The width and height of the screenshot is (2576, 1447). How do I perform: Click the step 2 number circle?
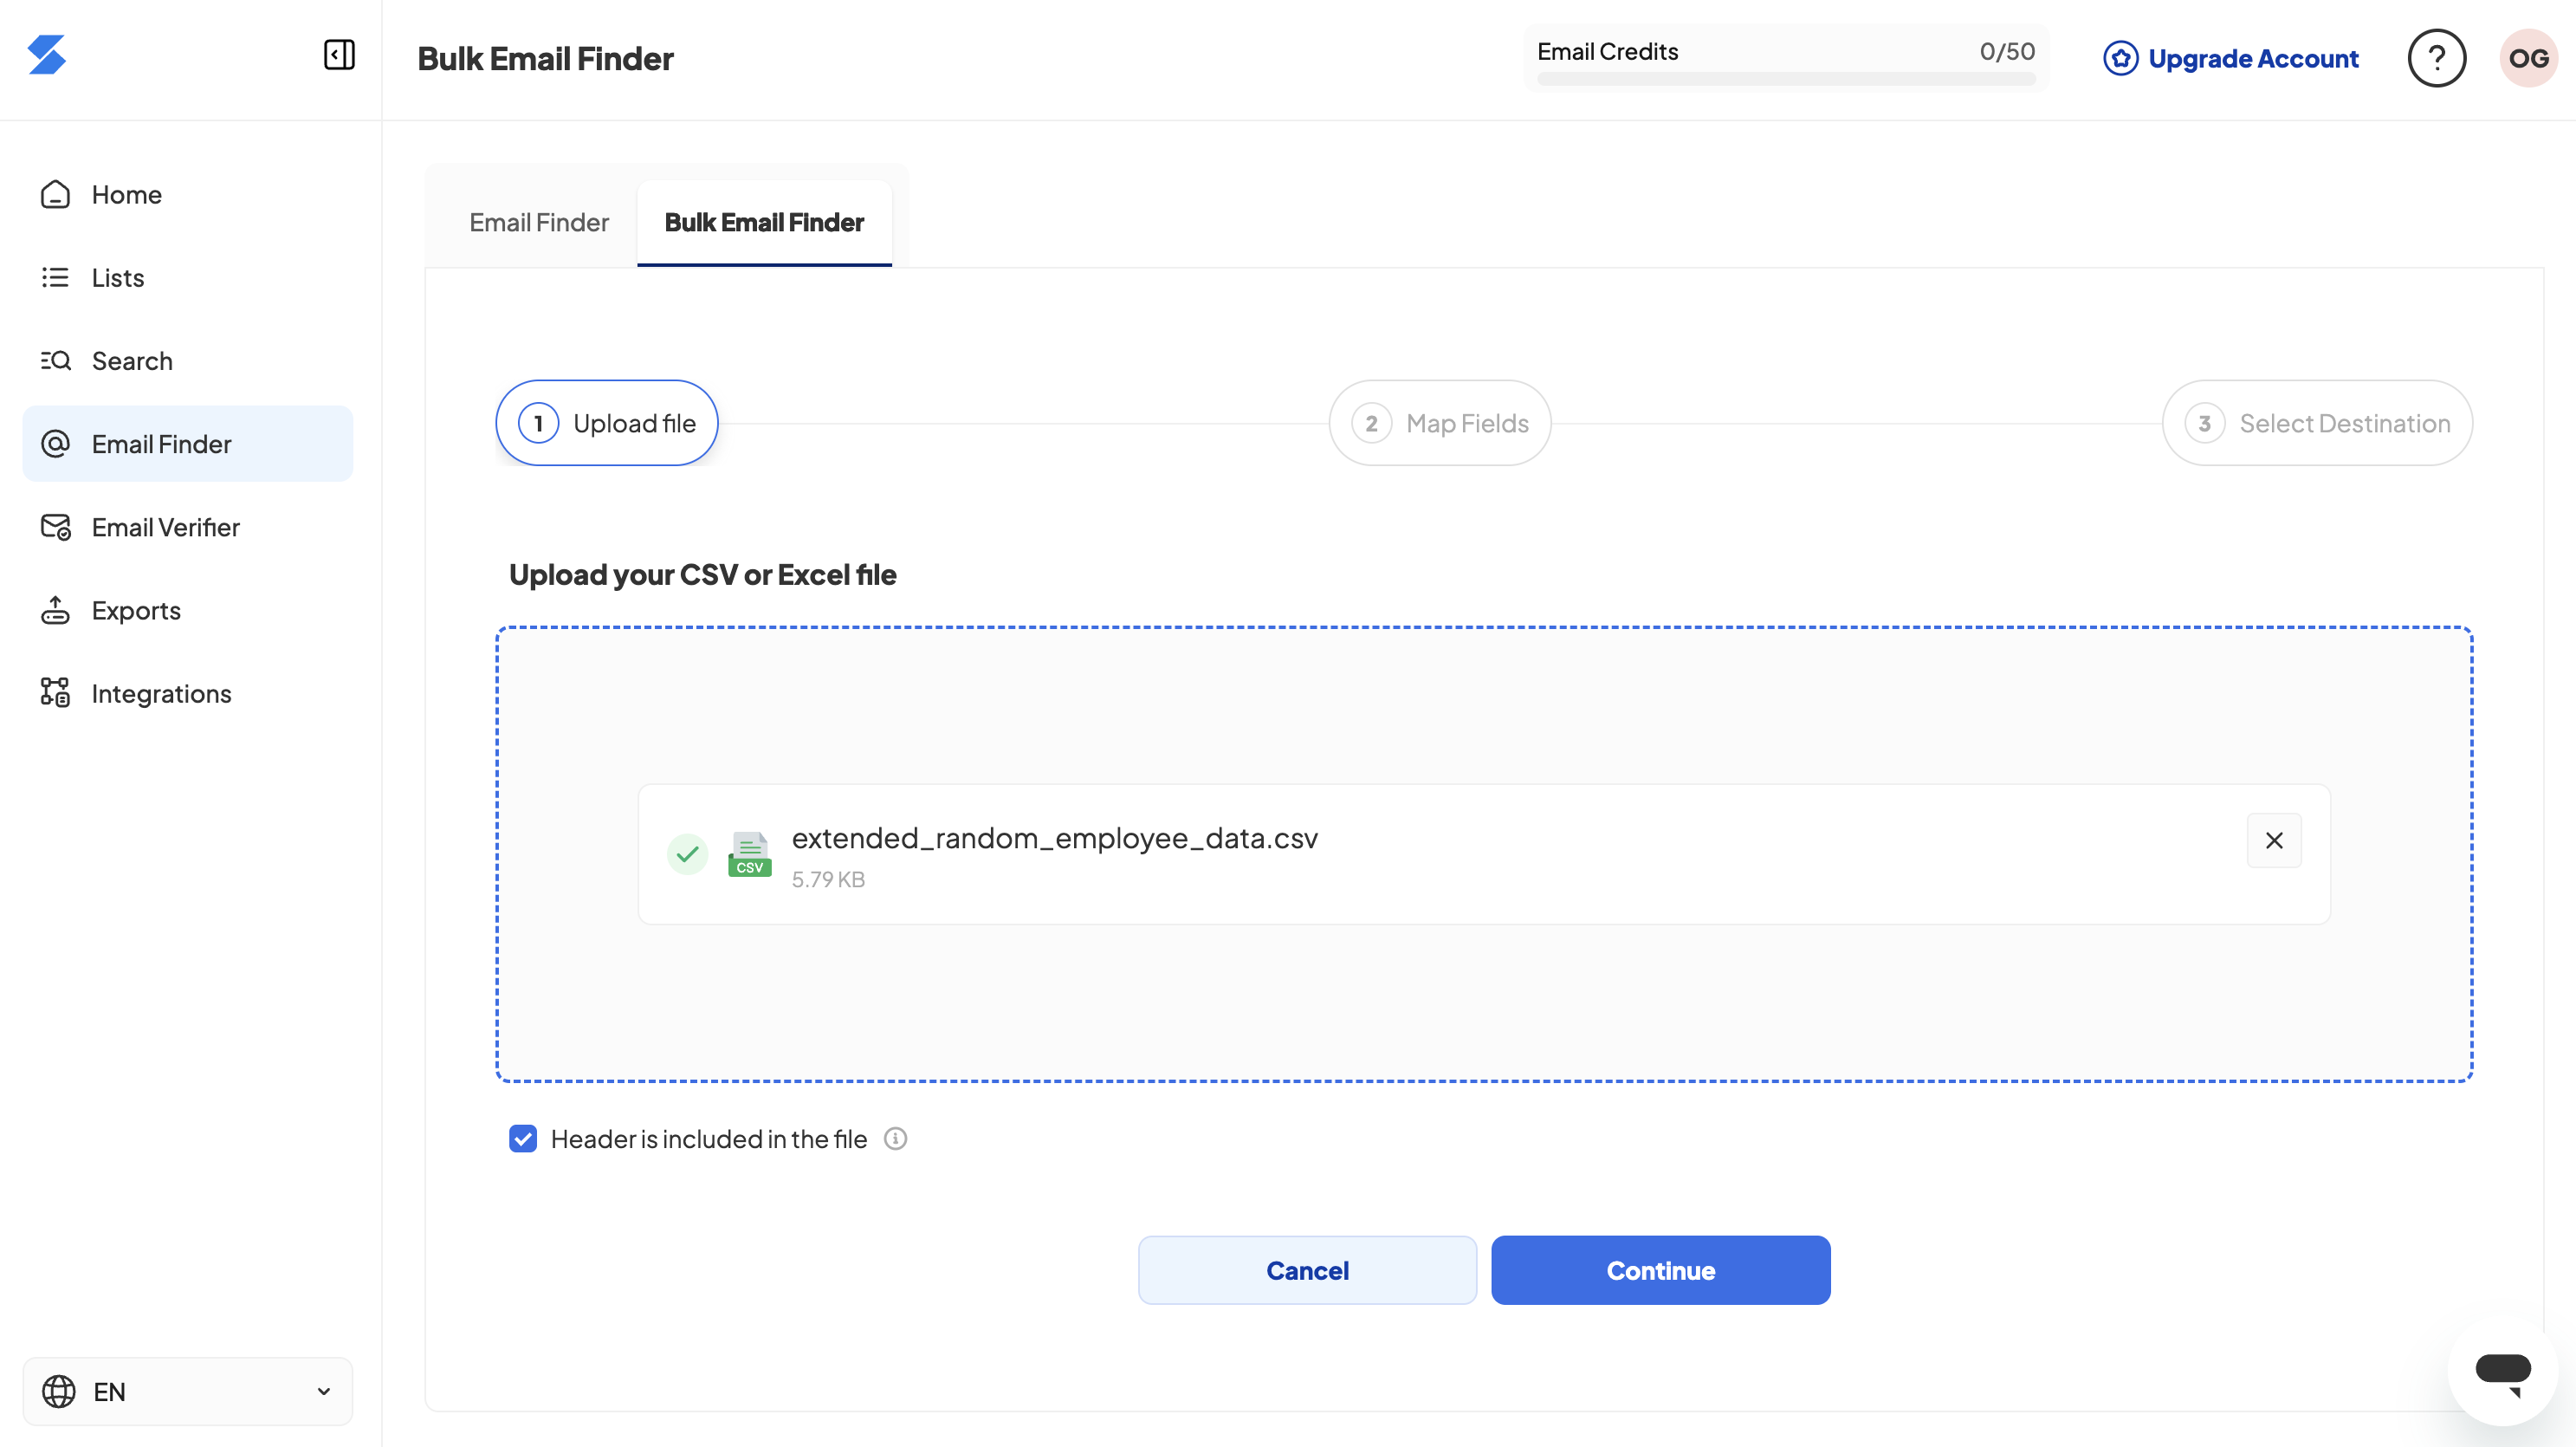point(1371,423)
